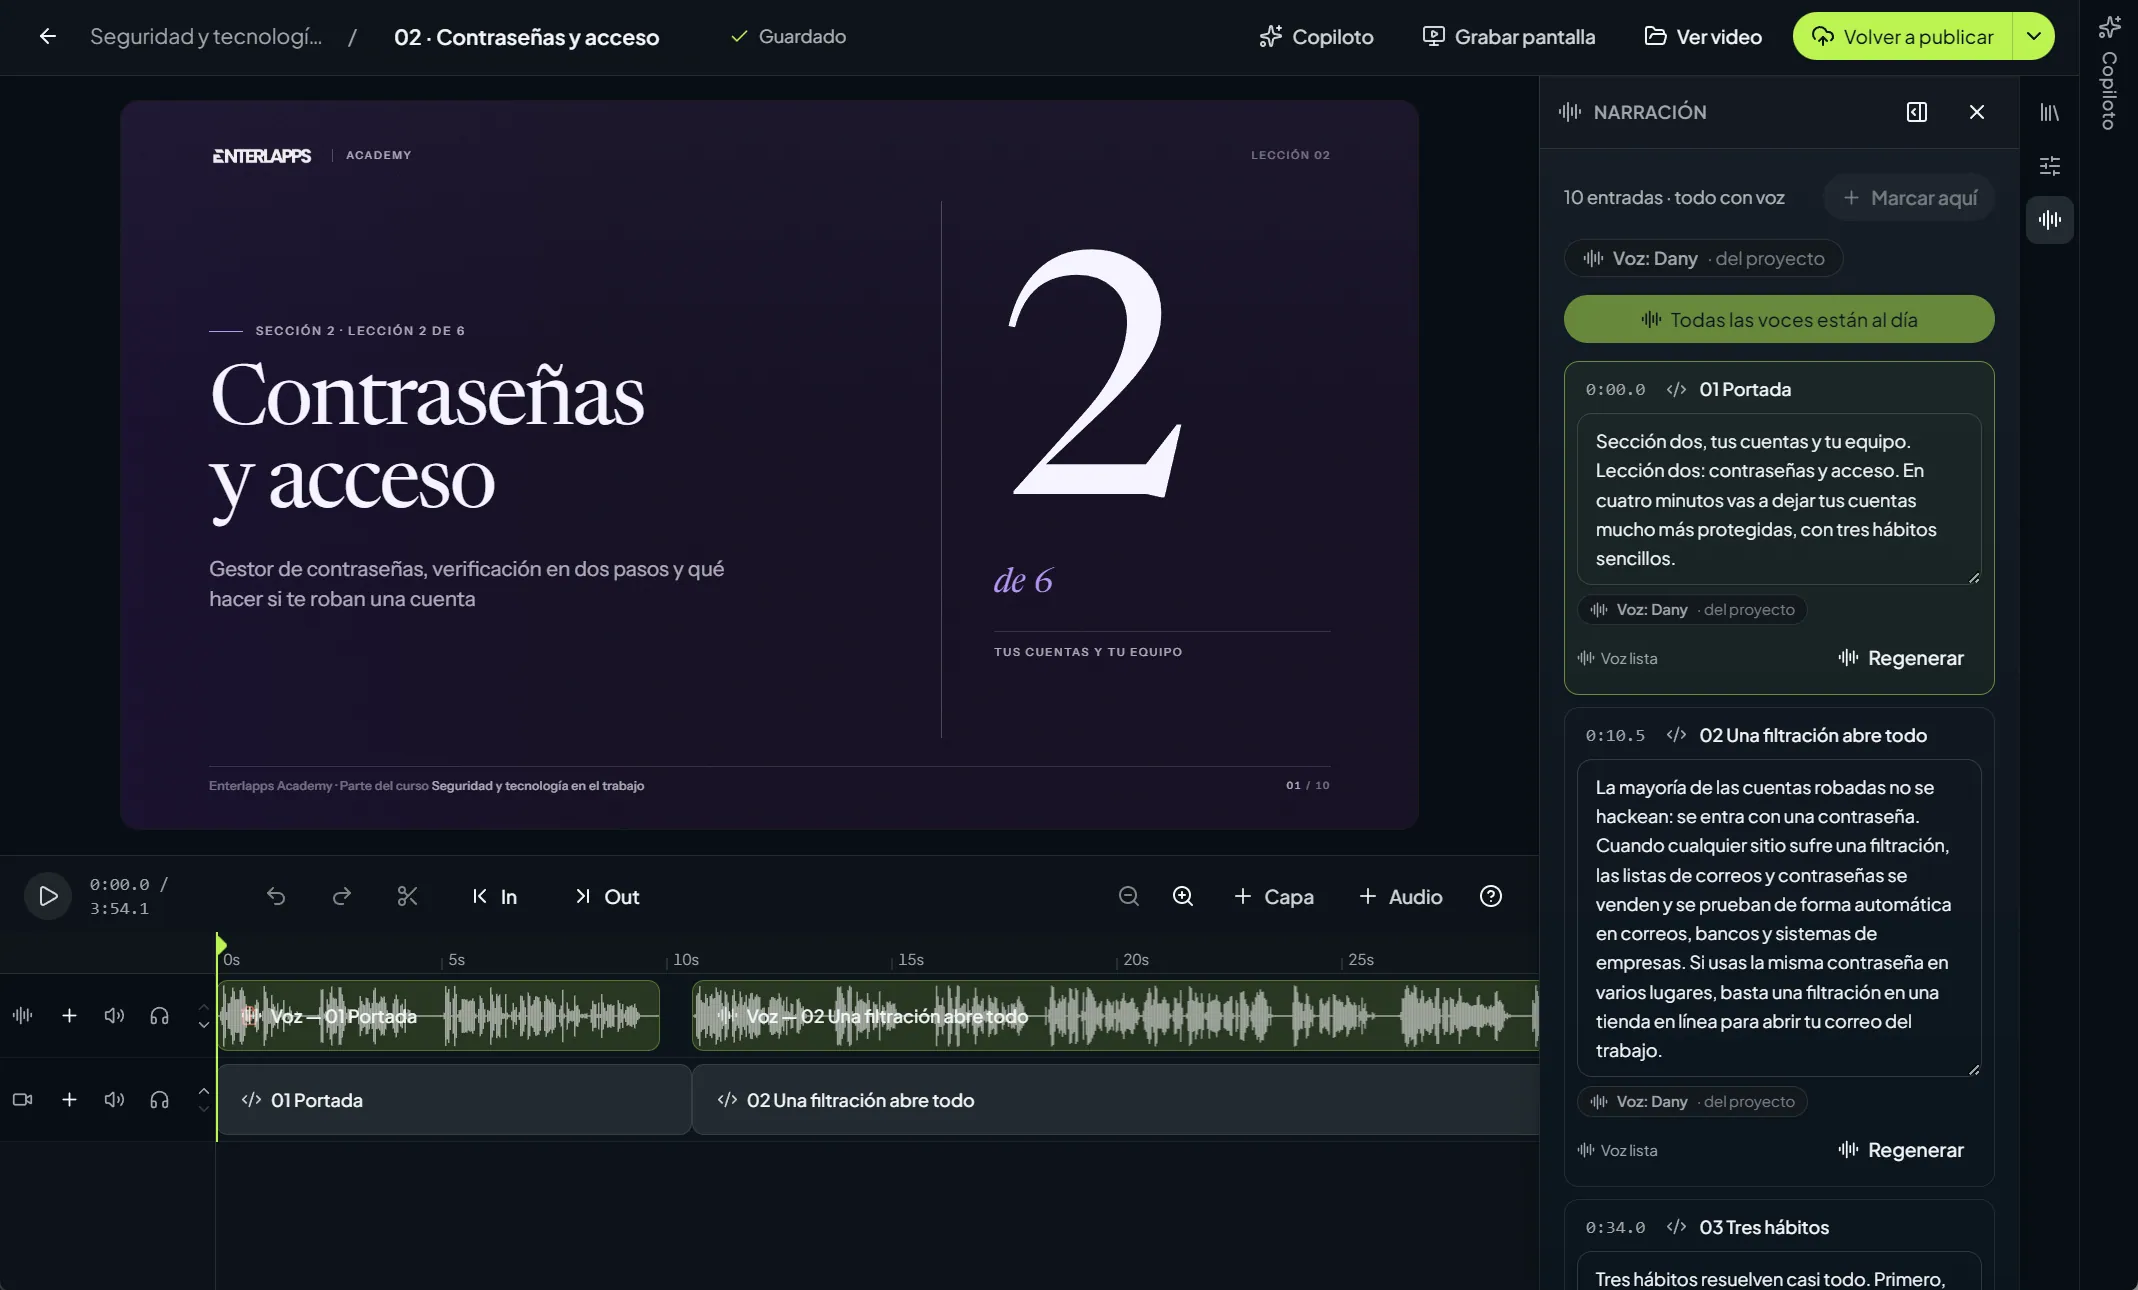Zoom in the timeline
The image size is (2138, 1290).
(1183, 897)
